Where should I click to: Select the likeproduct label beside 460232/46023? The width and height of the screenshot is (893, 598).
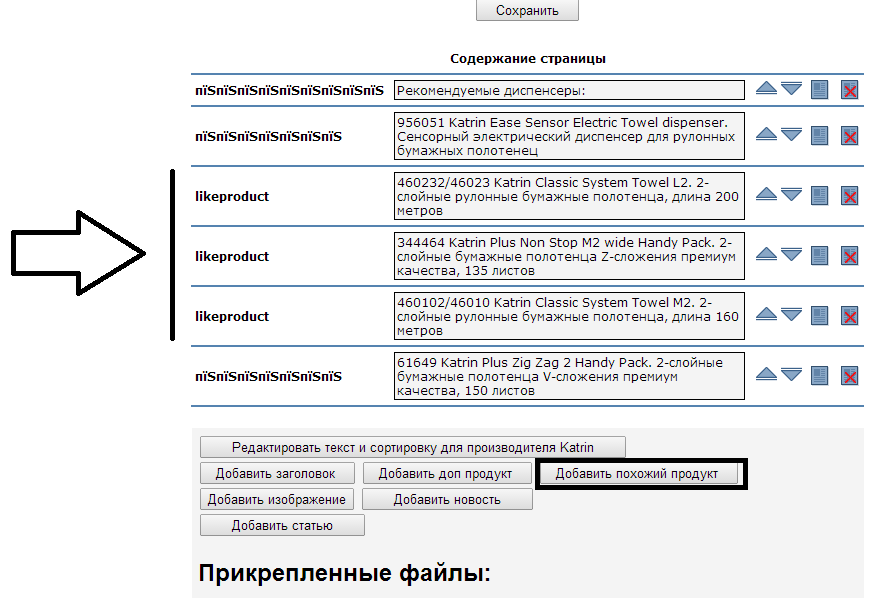[232, 196]
